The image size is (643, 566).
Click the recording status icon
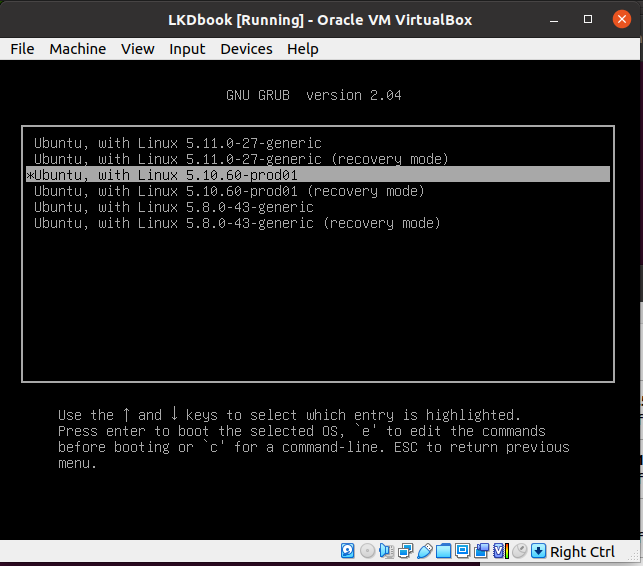[481, 551]
